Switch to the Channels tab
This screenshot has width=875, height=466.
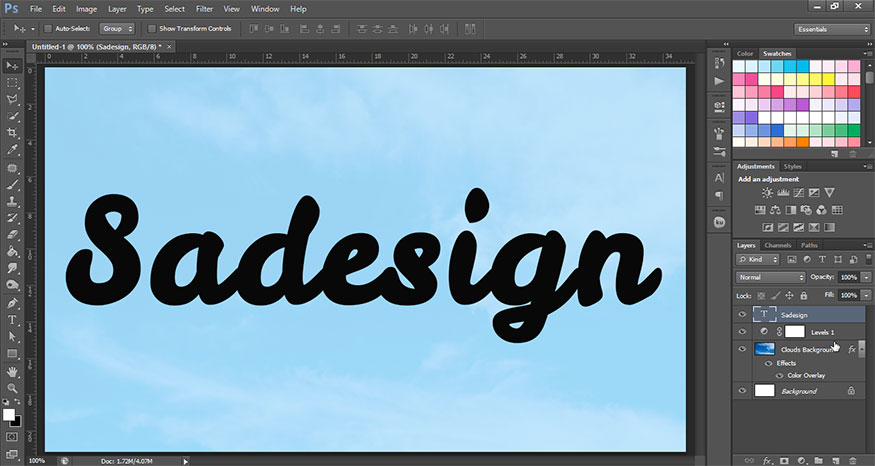tap(778, 245)
